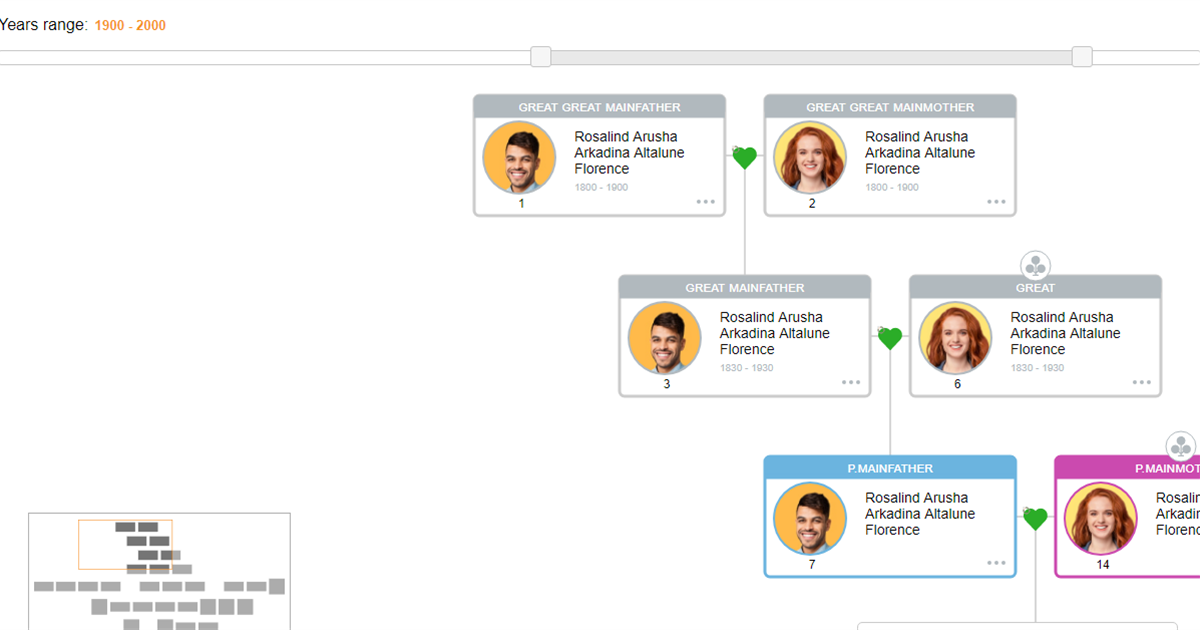Select the GREAT MAINFATHER card header
1200x630 pixels.
(744, 287)
